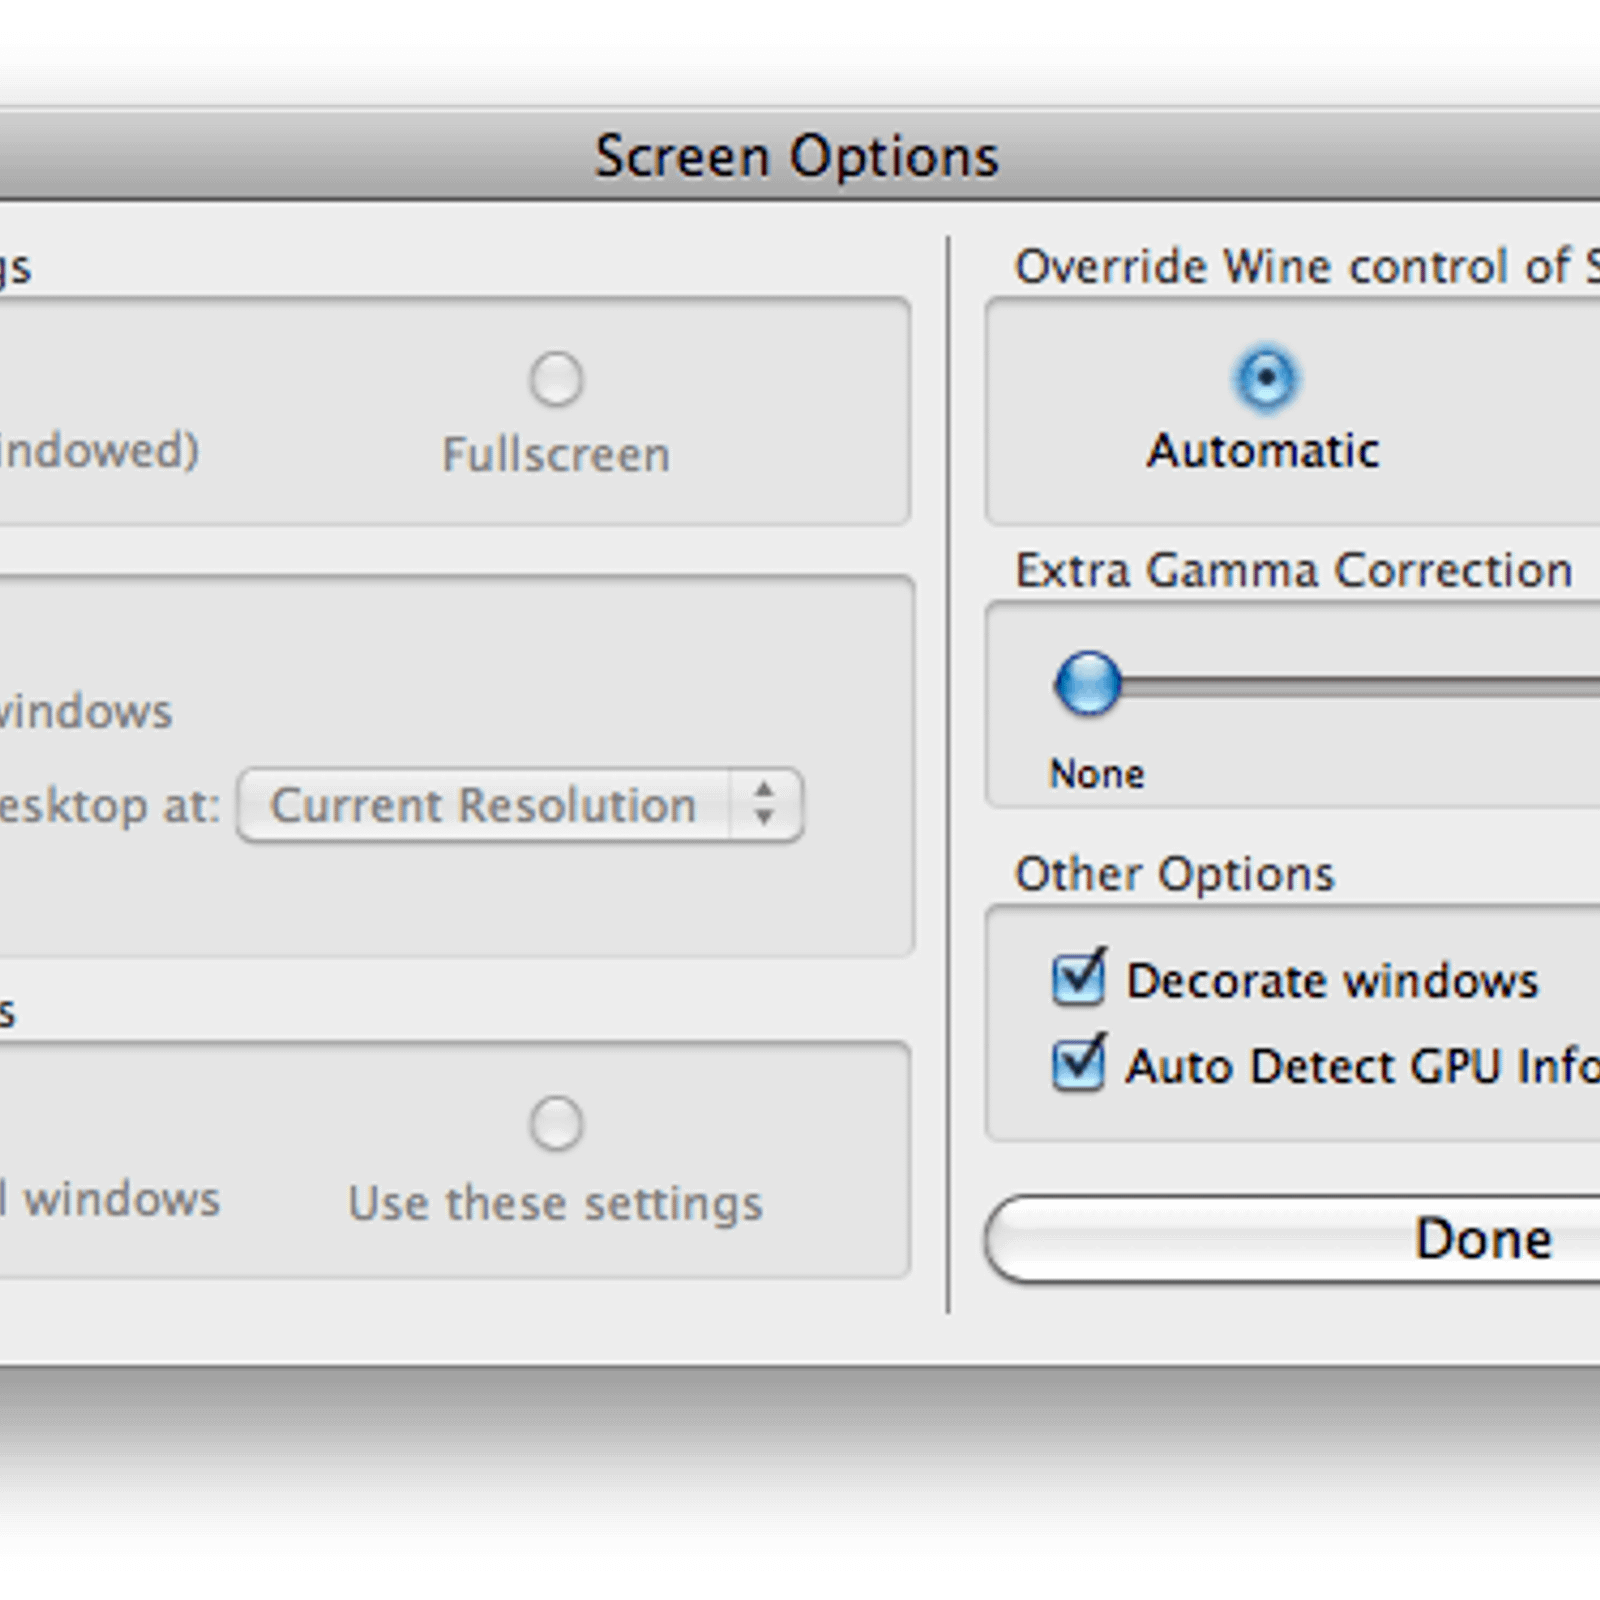Uncheck the Decorate windows checkbox
The image size is (1600, 1600).
(x=1079, y=977)
